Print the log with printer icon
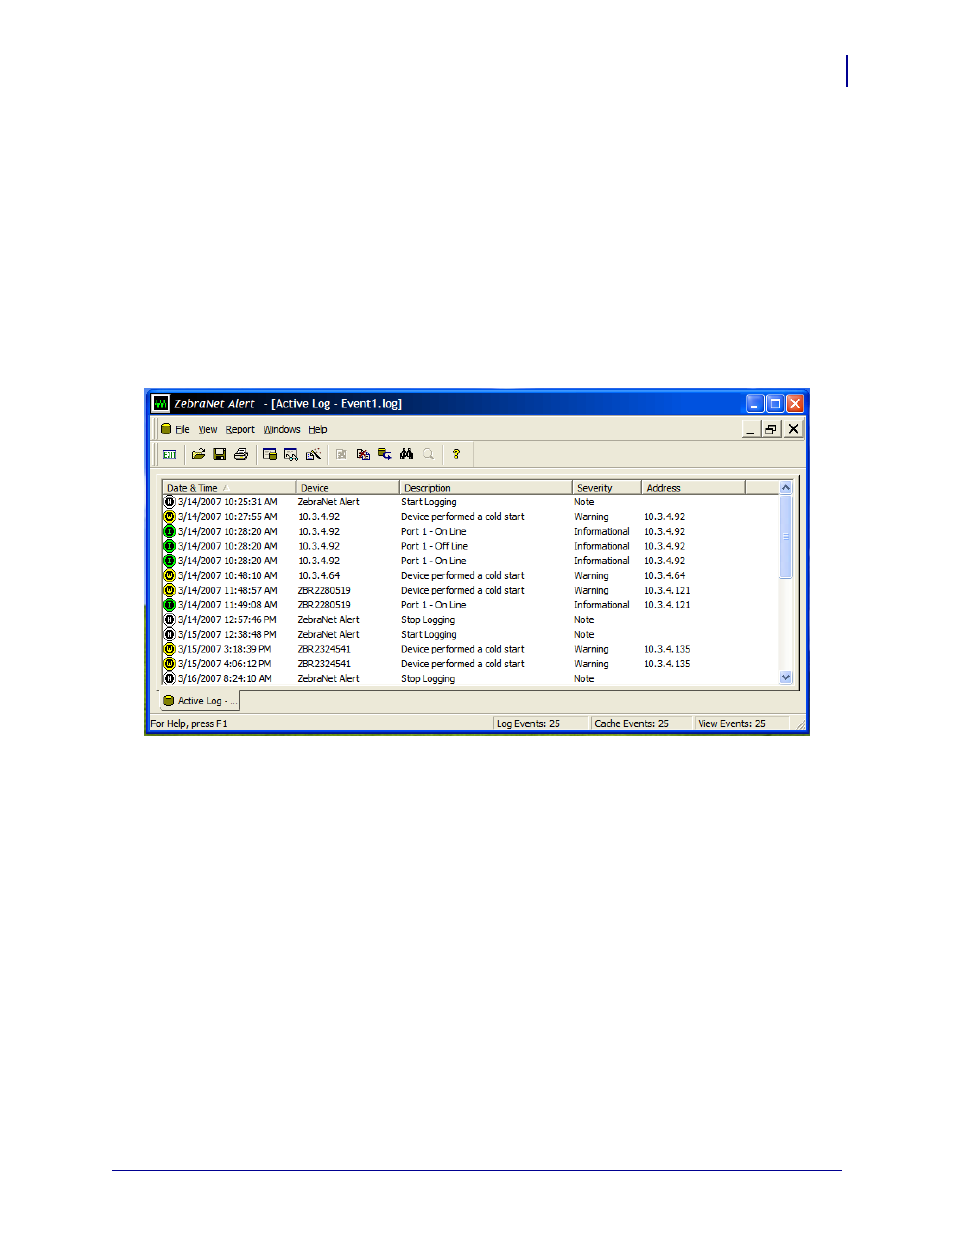 click(241, 454)
